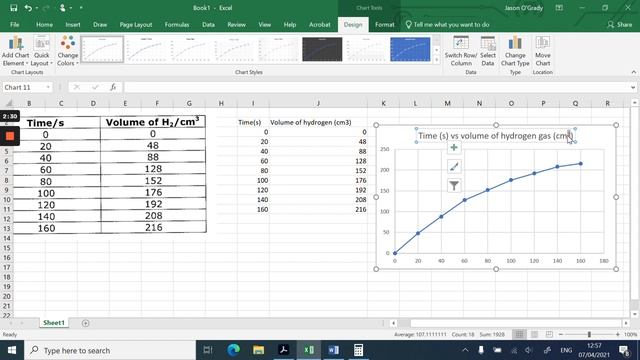Open the Data tab
Viewport: 640px width, 360px height.
(208, 24)
